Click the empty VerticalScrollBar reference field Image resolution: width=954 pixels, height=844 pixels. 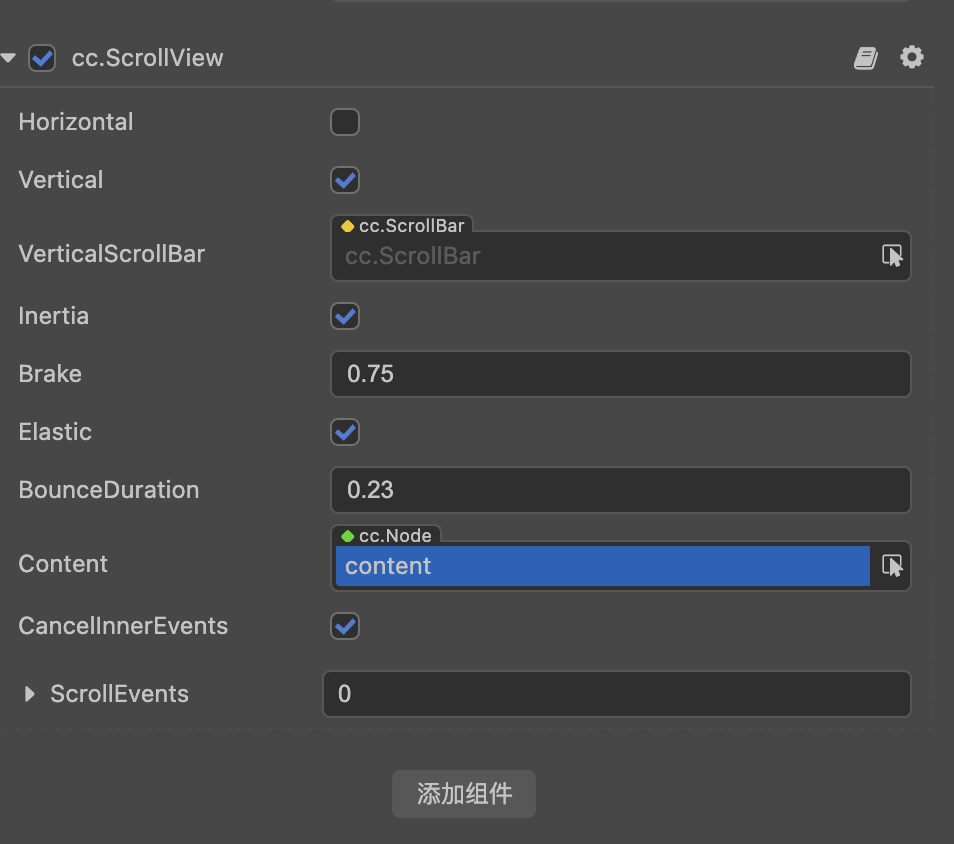pyautogui.click(x=602, y=256)
